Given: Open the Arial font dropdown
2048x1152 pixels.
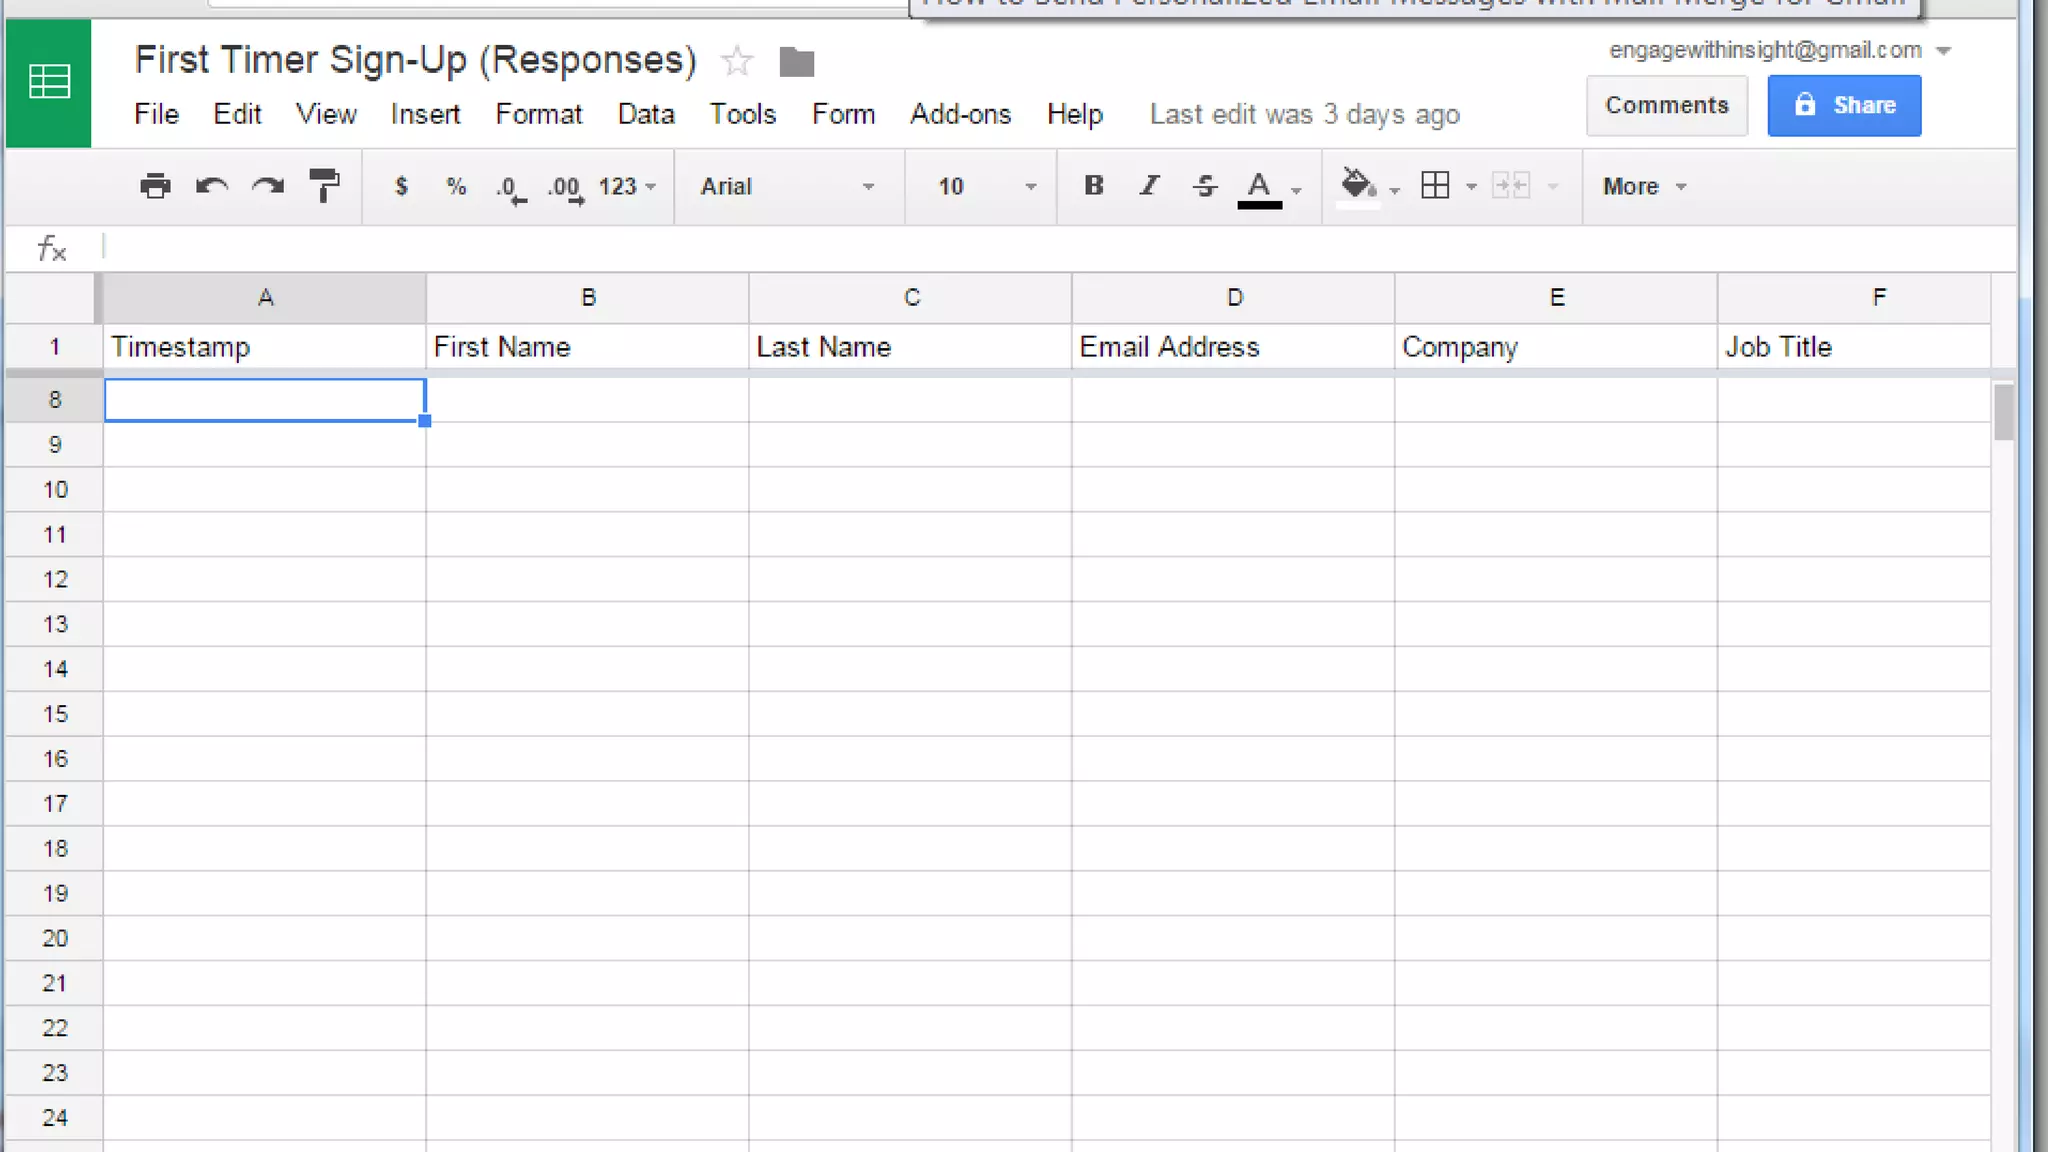Looking at the screenshot, I should [x=787, y=187].
